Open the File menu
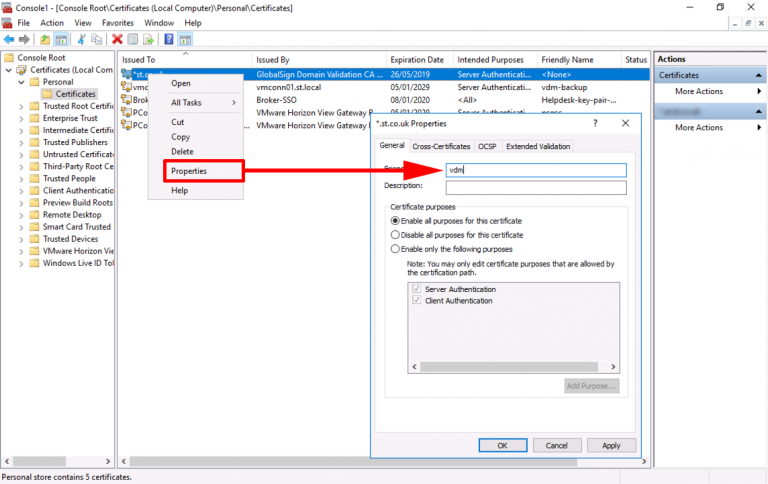 coord(24,23)
